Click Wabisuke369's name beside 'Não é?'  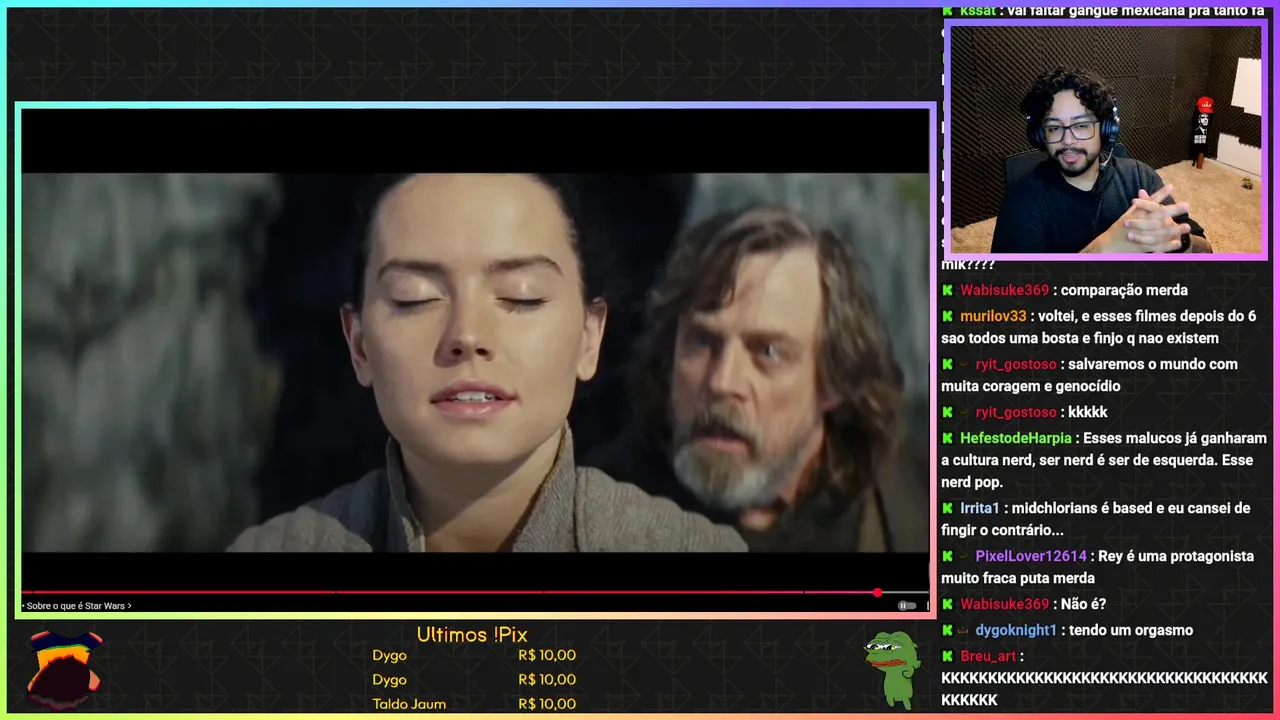1004,604
